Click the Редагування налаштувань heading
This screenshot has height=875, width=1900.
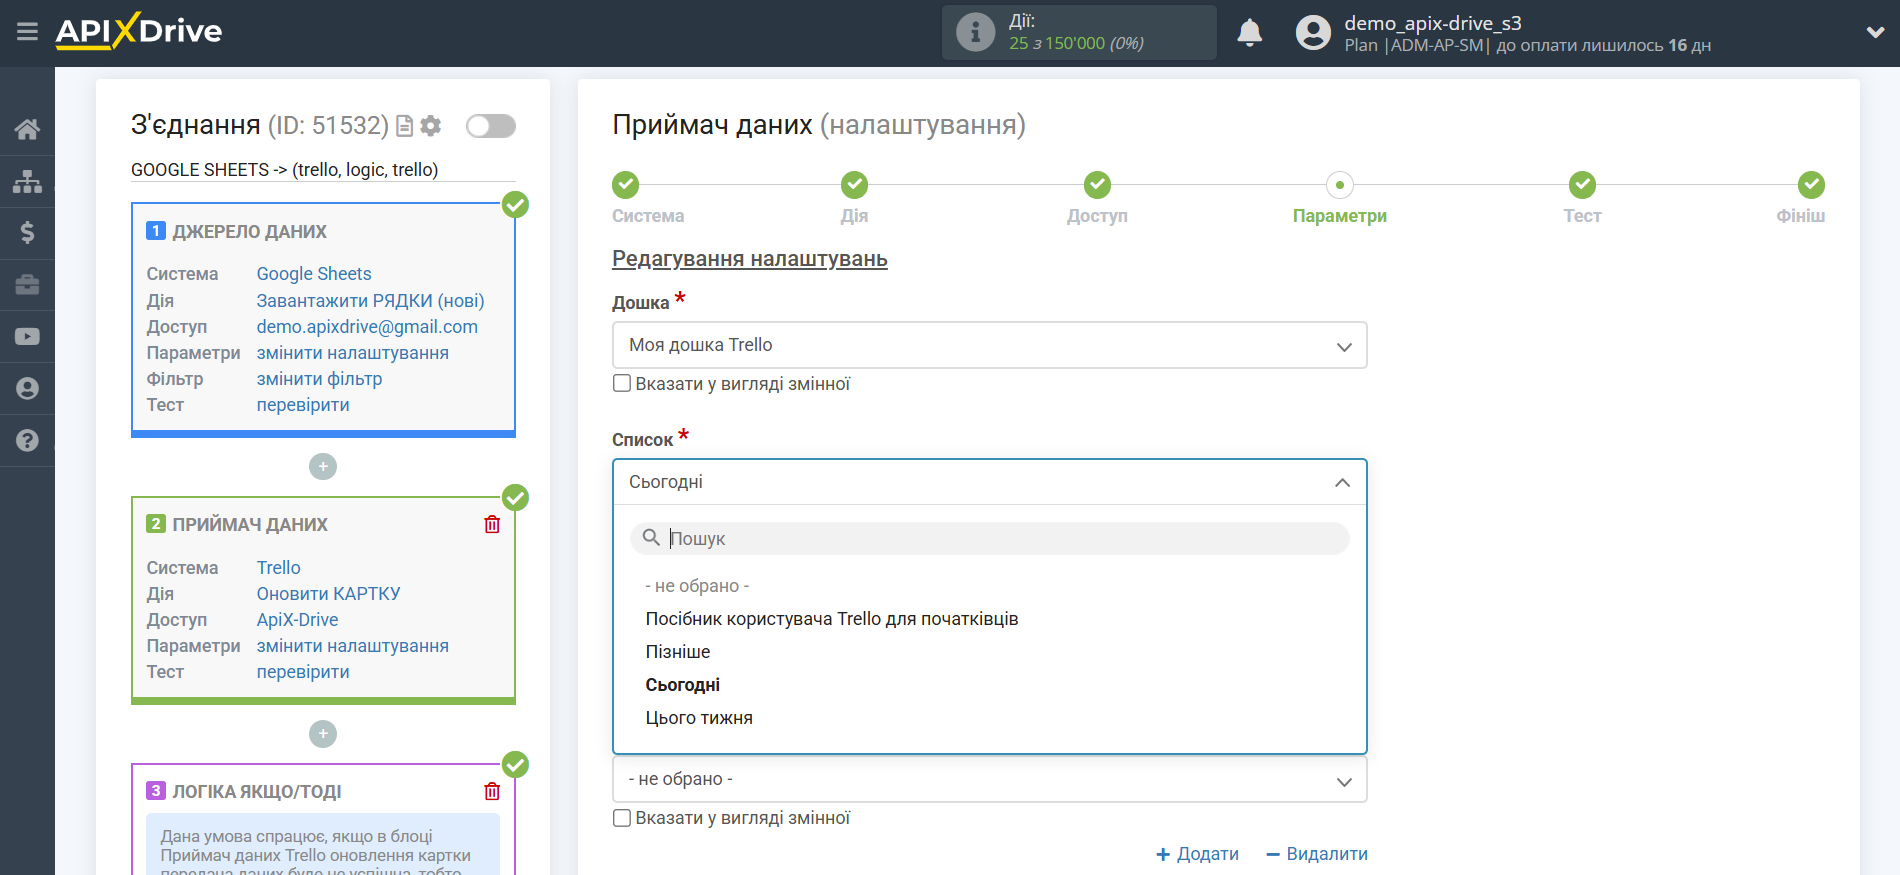(x=750, y=259)
